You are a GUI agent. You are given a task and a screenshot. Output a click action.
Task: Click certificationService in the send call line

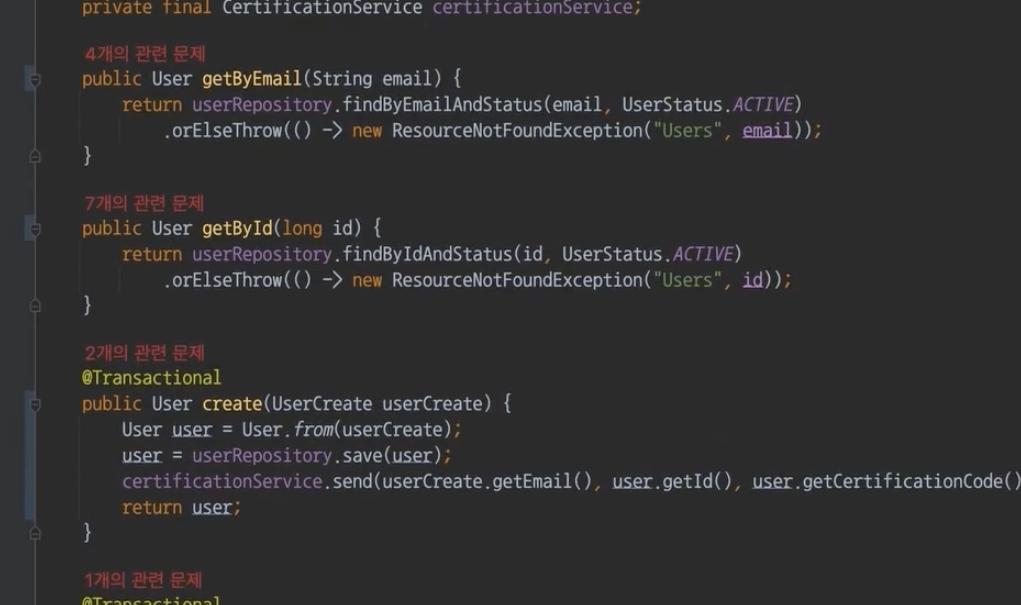click(x=222, y=481)
